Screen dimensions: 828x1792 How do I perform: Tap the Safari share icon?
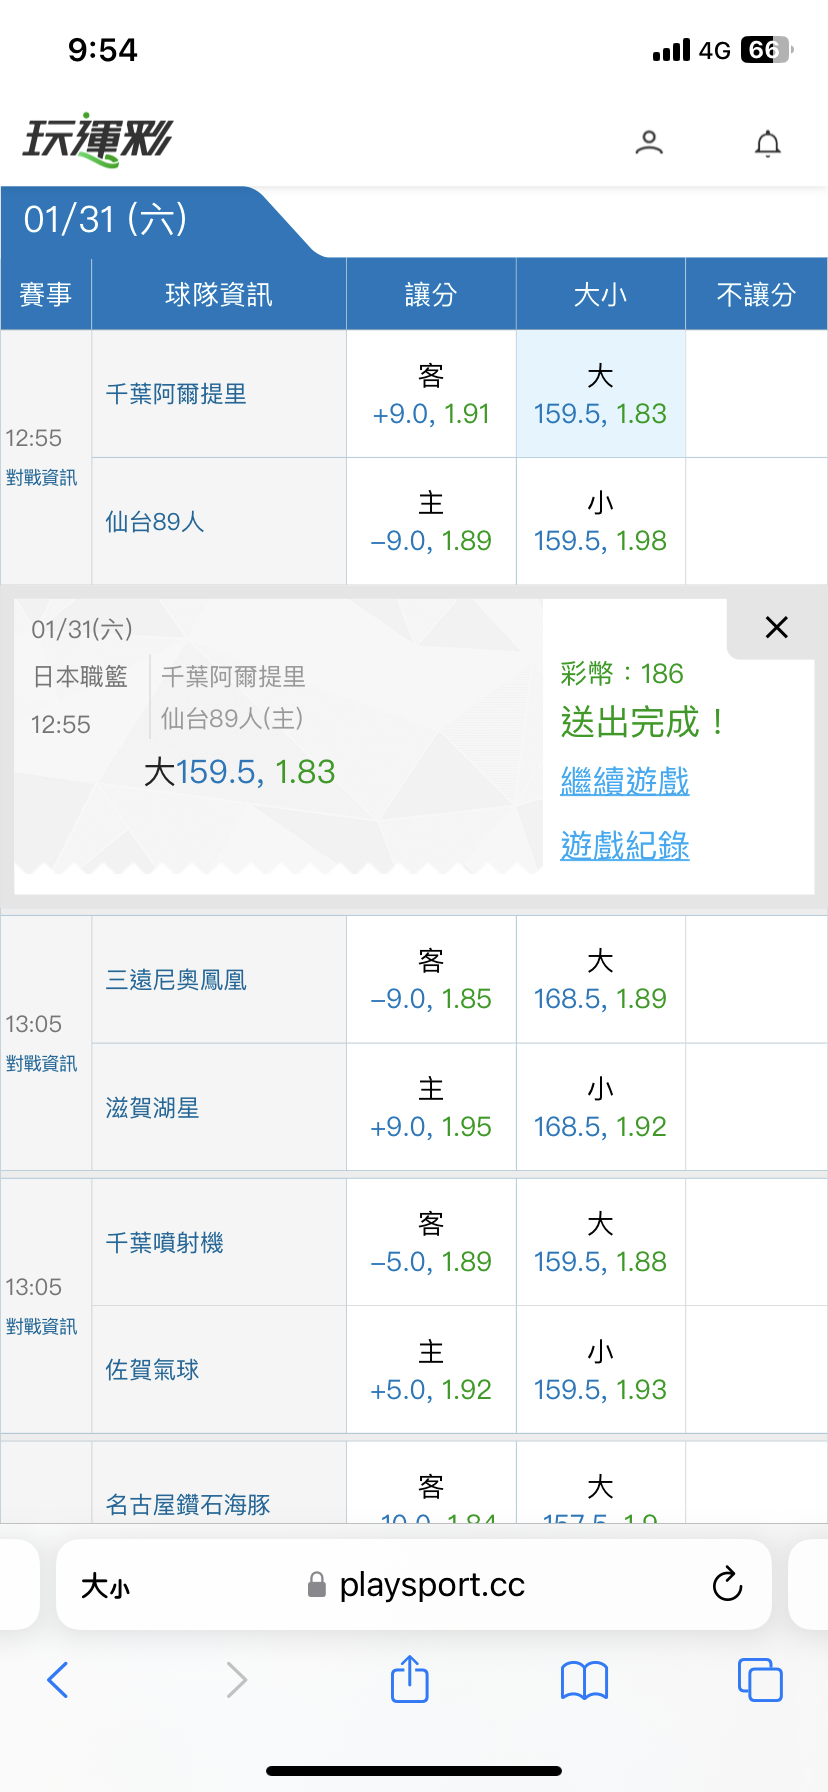409,1679
